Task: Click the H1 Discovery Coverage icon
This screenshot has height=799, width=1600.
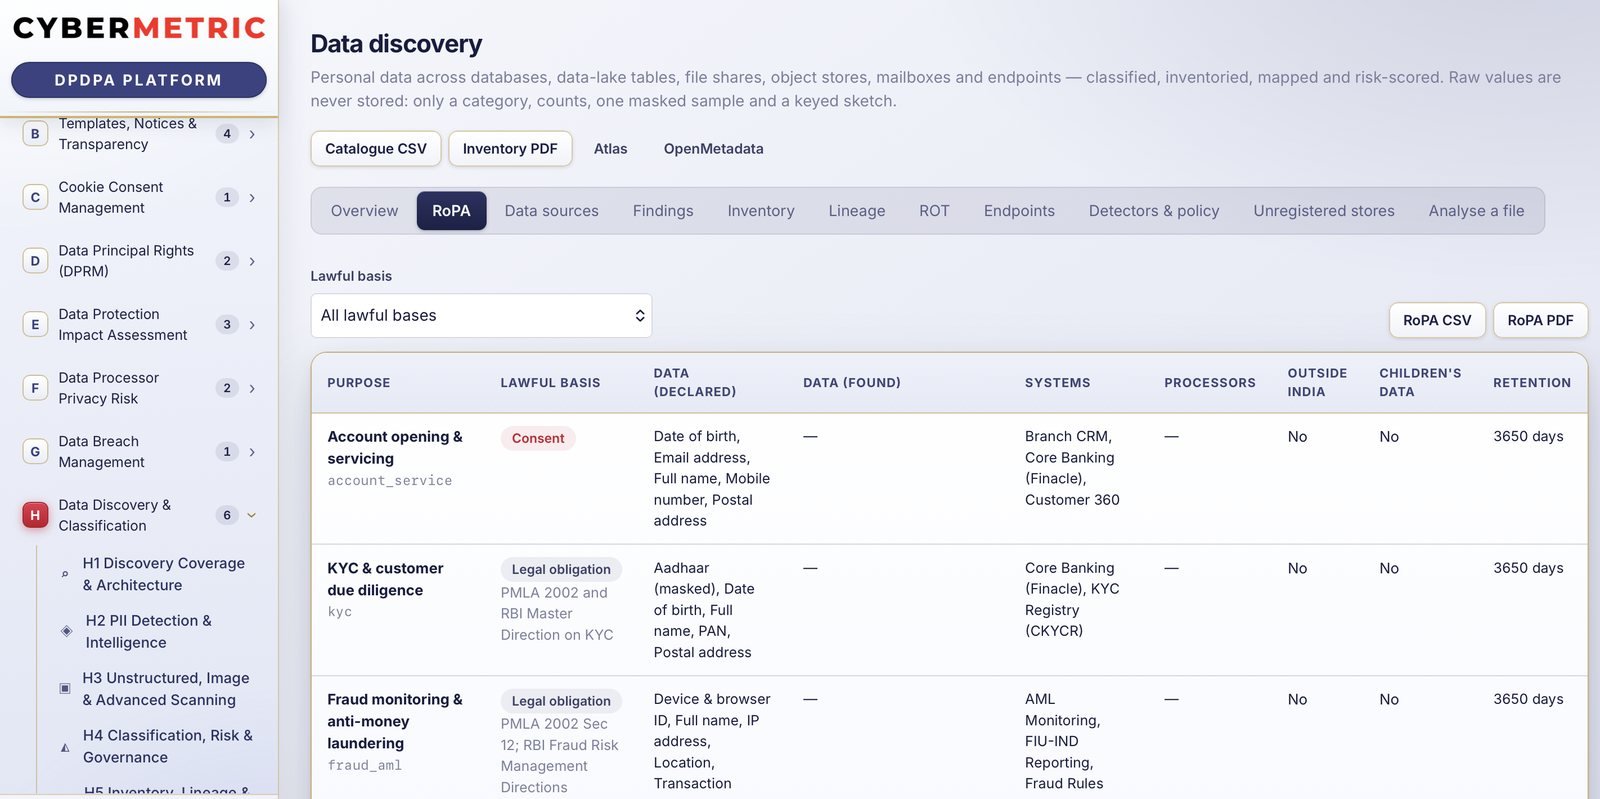Action: tap(65, 574)
